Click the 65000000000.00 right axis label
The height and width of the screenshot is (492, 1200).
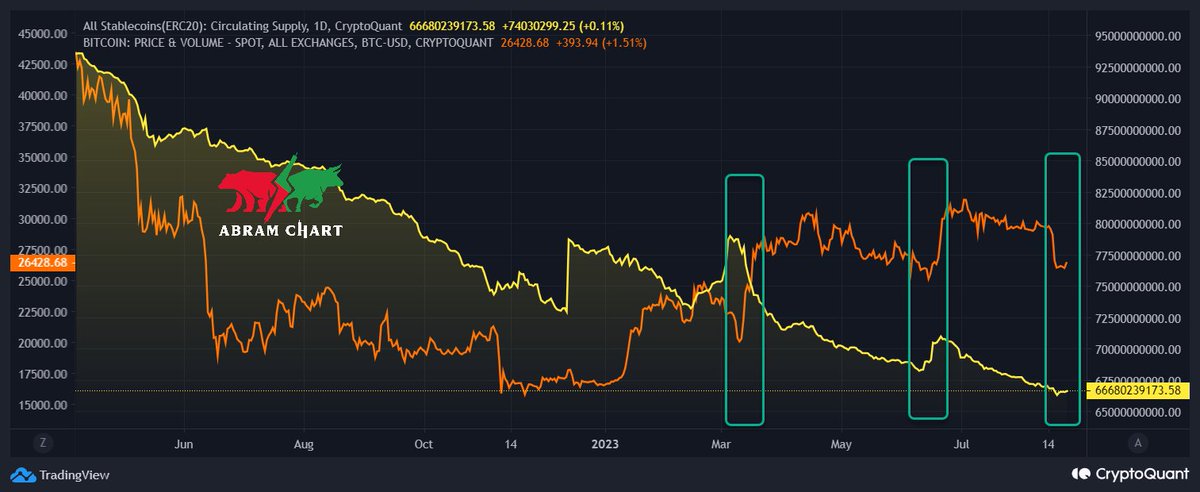tap(1137, 412)
